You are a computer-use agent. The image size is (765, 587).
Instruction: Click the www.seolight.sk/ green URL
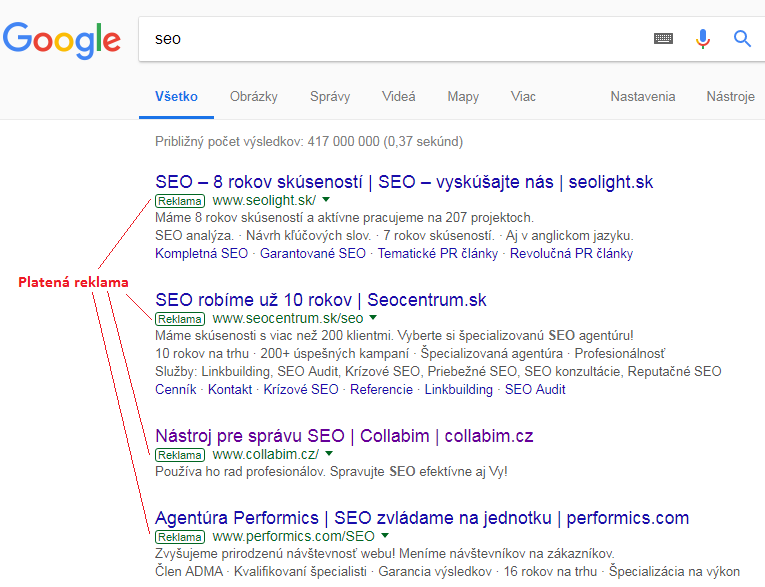point(264,200)
